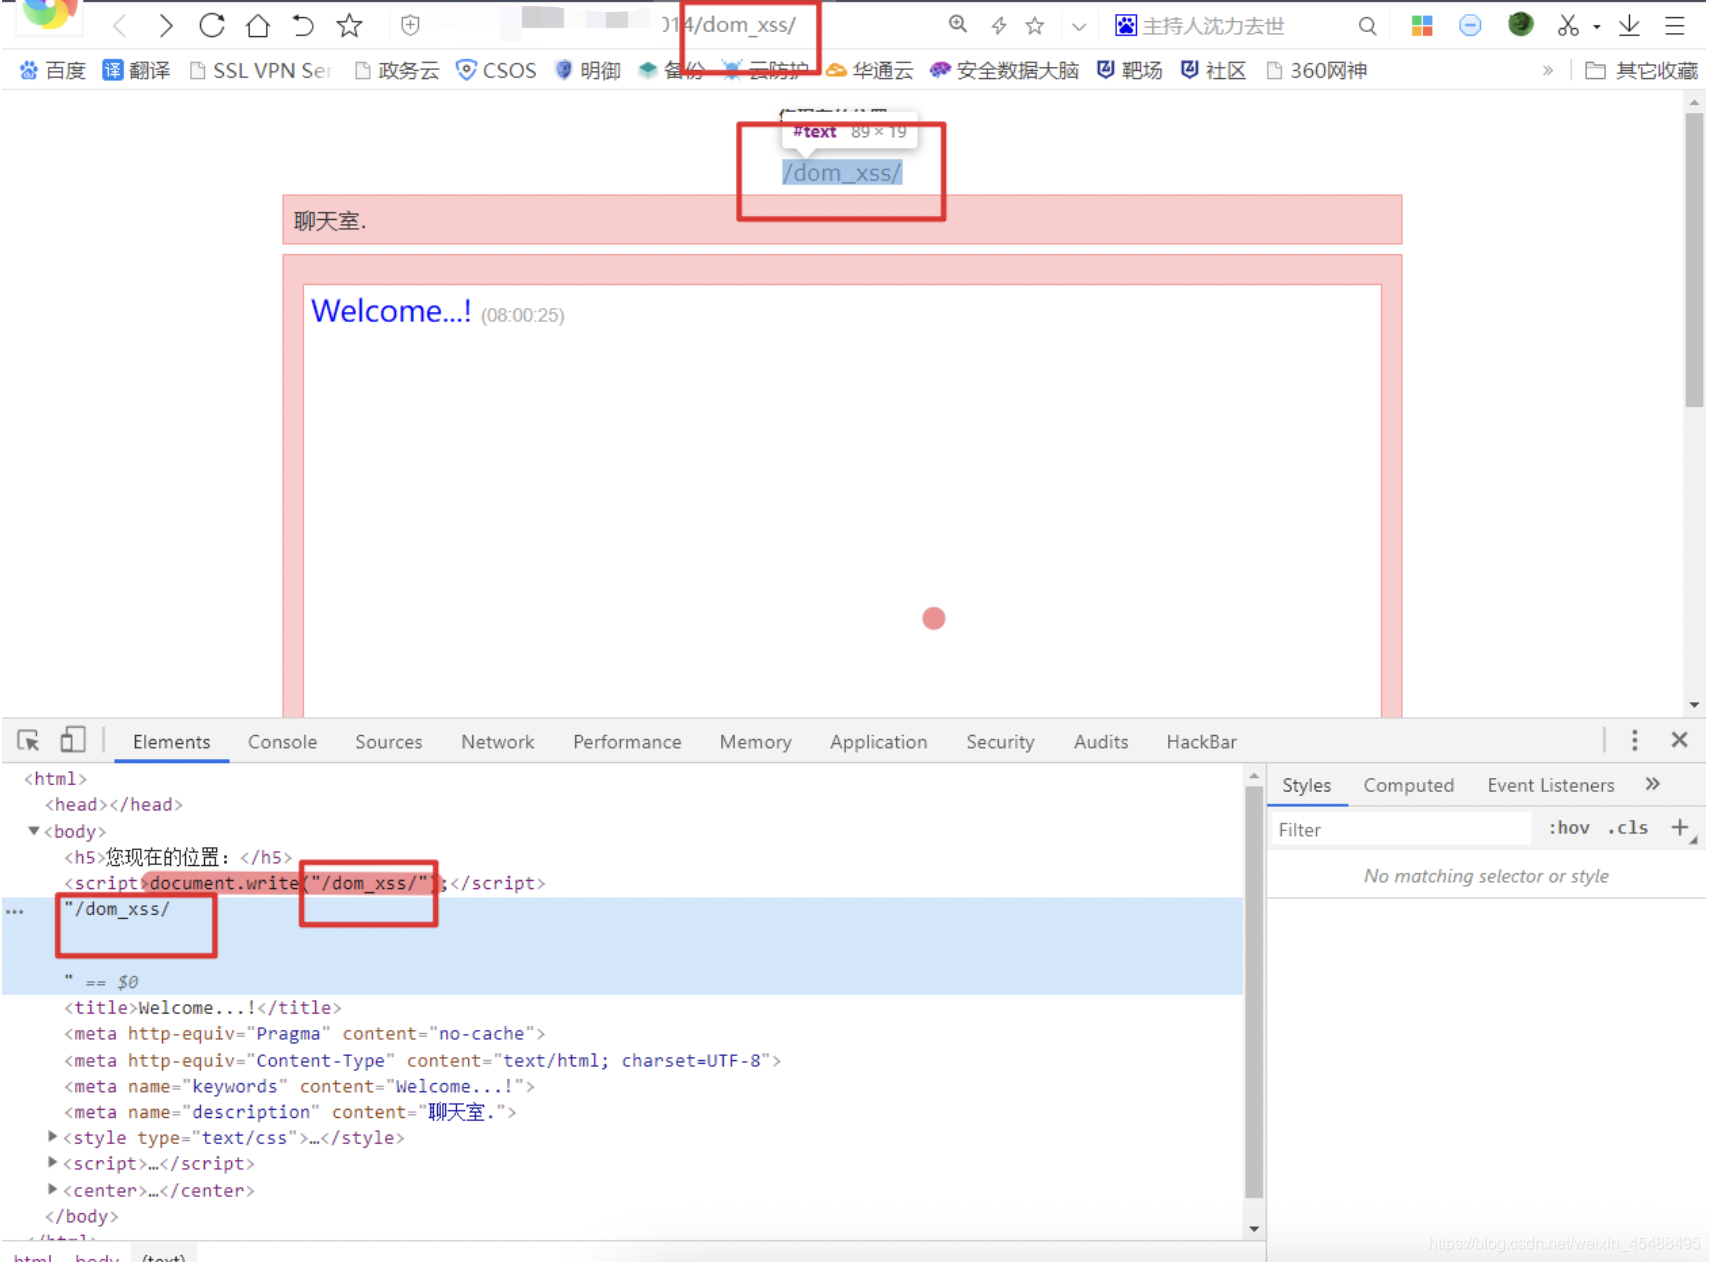The height and width of the screenshot is (1262, 1710).
Task: Open the 华通云 bookmark
Action: pos(870,70)
